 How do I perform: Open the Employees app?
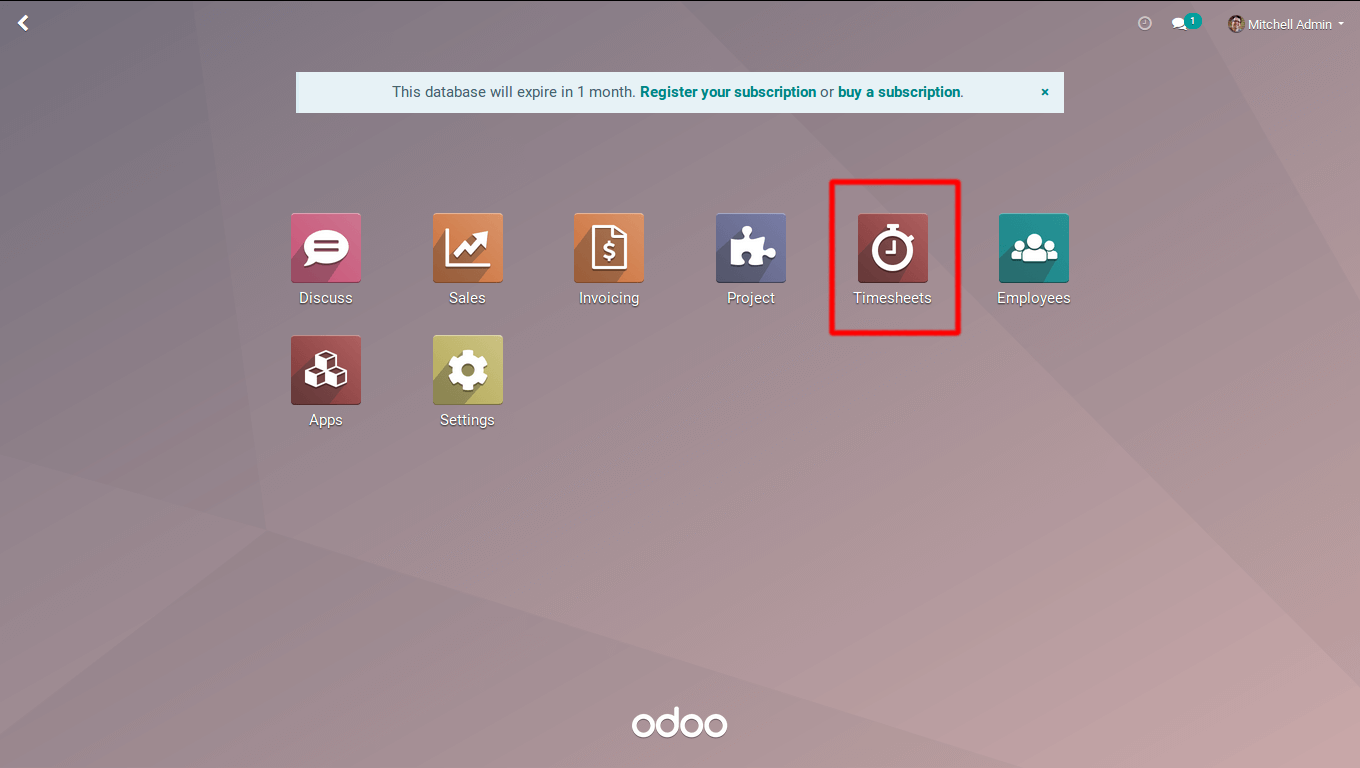click(1034, 248)
